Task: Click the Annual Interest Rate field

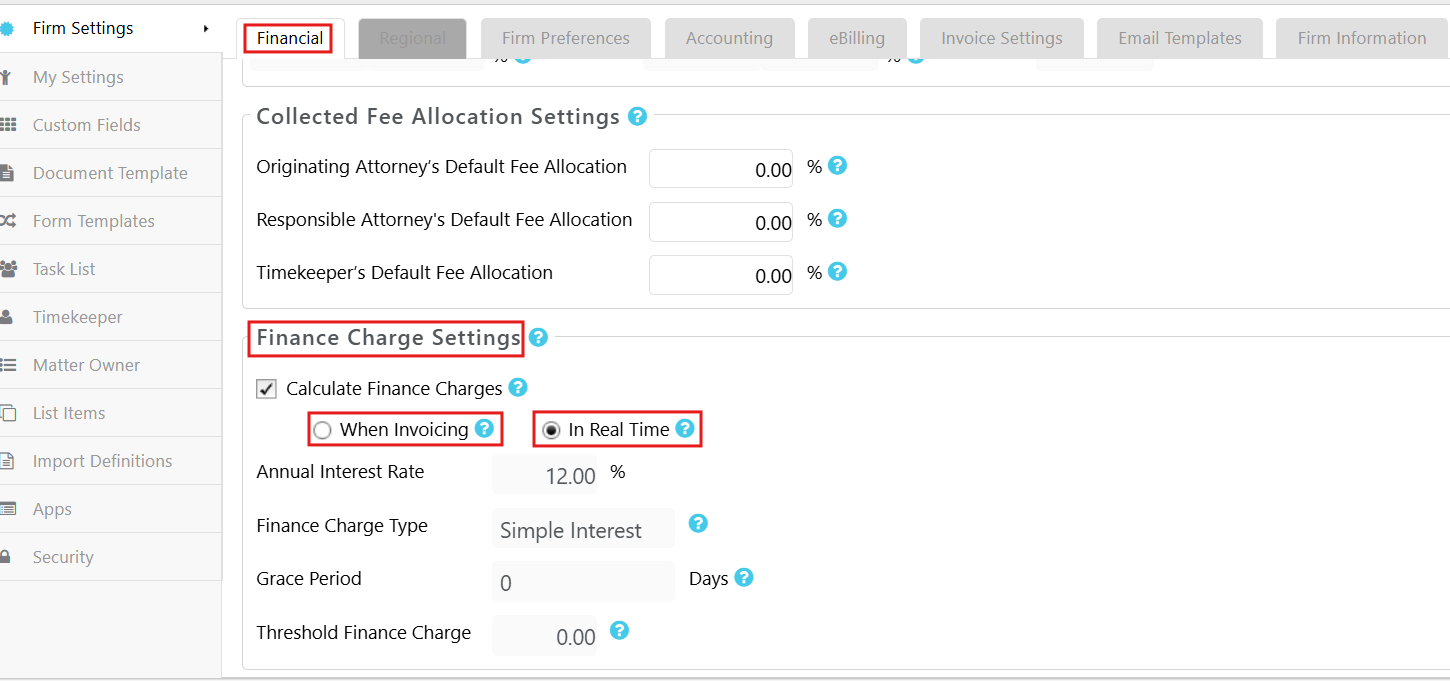Action: click(x=545, y=475)
